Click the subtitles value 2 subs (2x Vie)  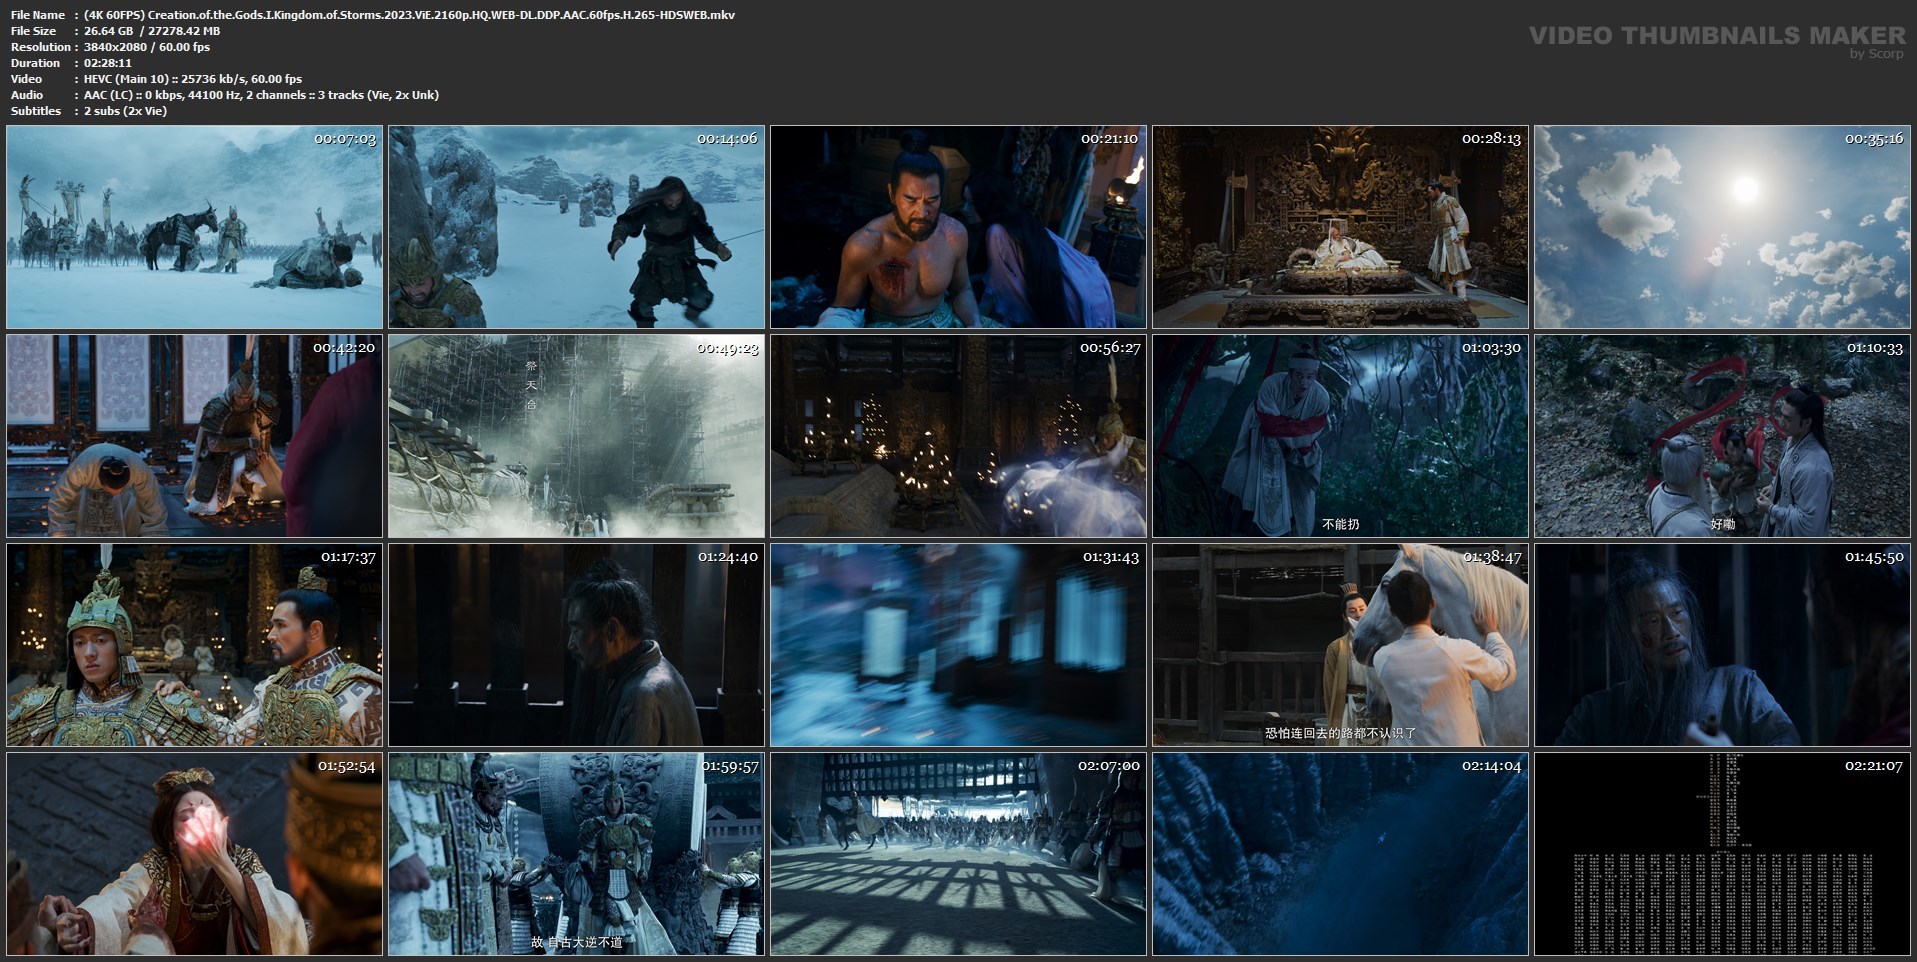(125, 111)
